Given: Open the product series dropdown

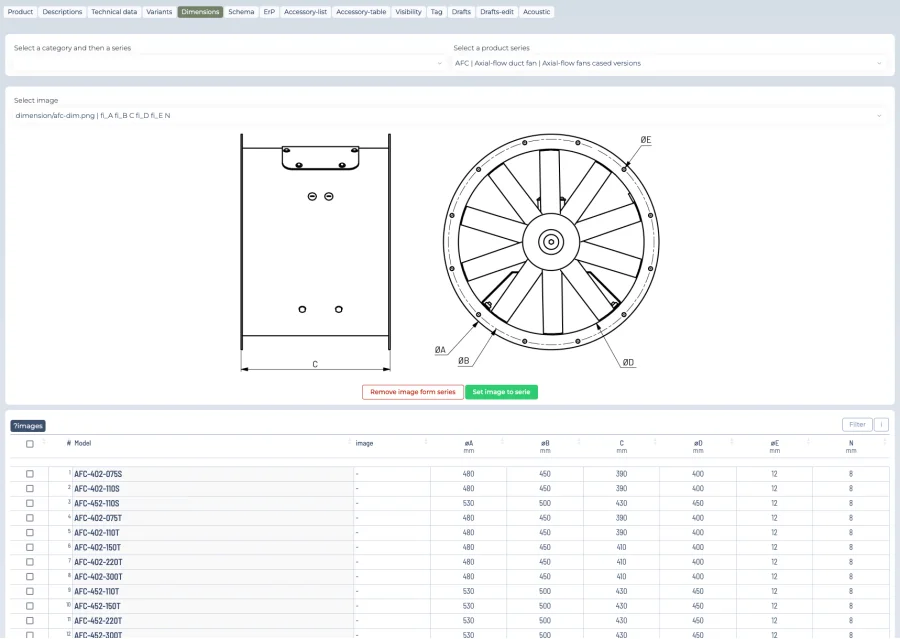Looking at the screenshot, I should (x=668, y=63).
